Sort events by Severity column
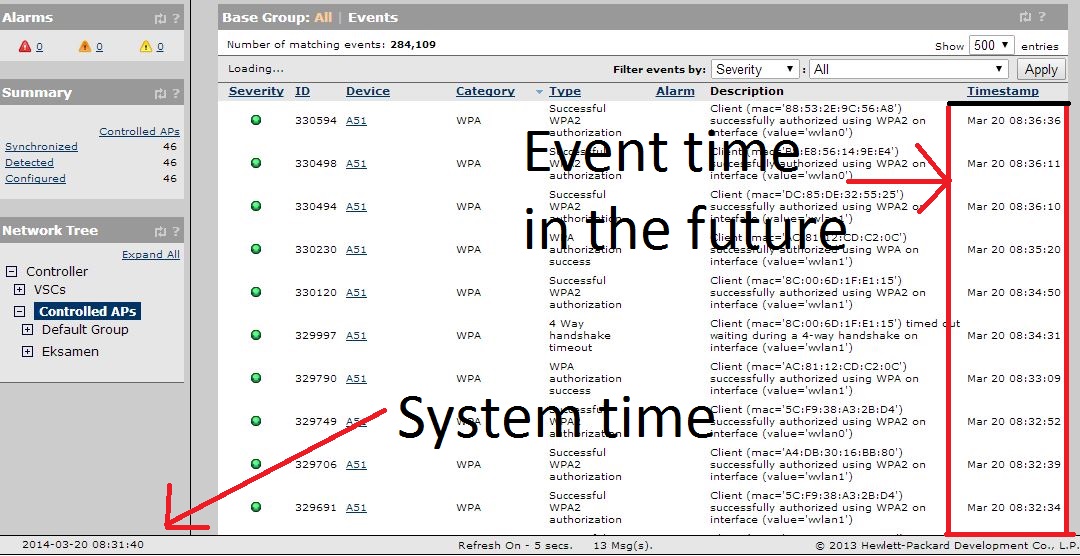1080x556 pixels. click(x=256, y=91)
